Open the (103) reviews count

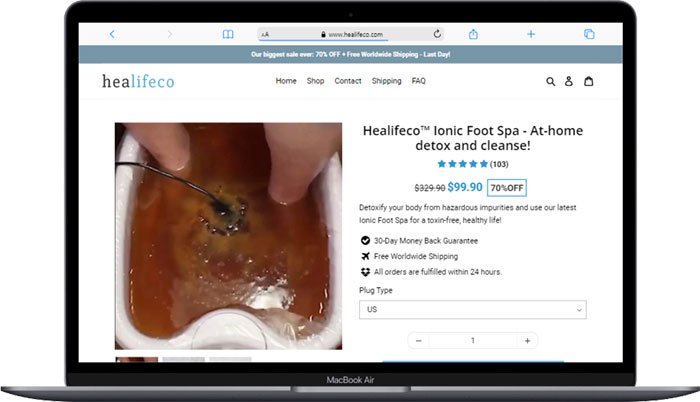click(499, 164)
